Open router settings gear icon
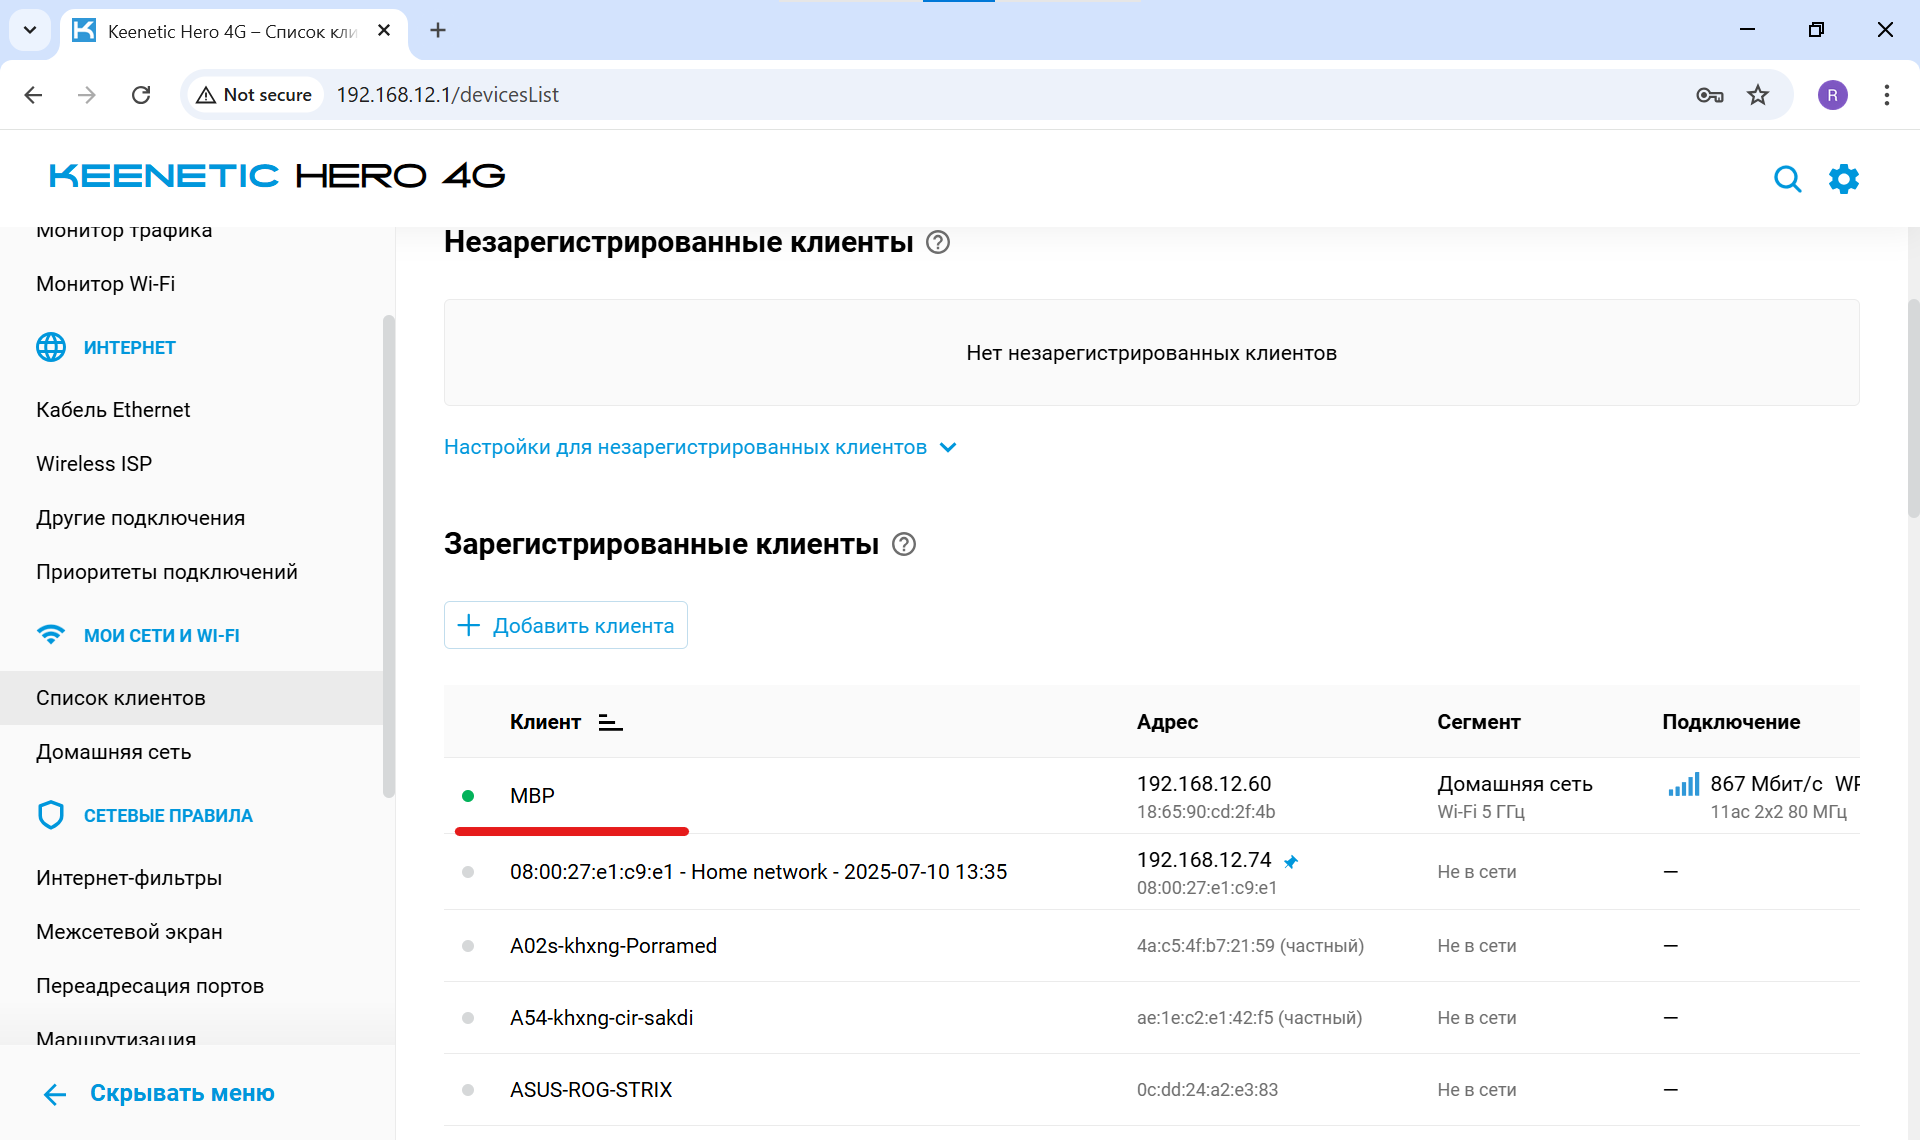This screenshot has width=1920, height=1140. pos(1844,179)
